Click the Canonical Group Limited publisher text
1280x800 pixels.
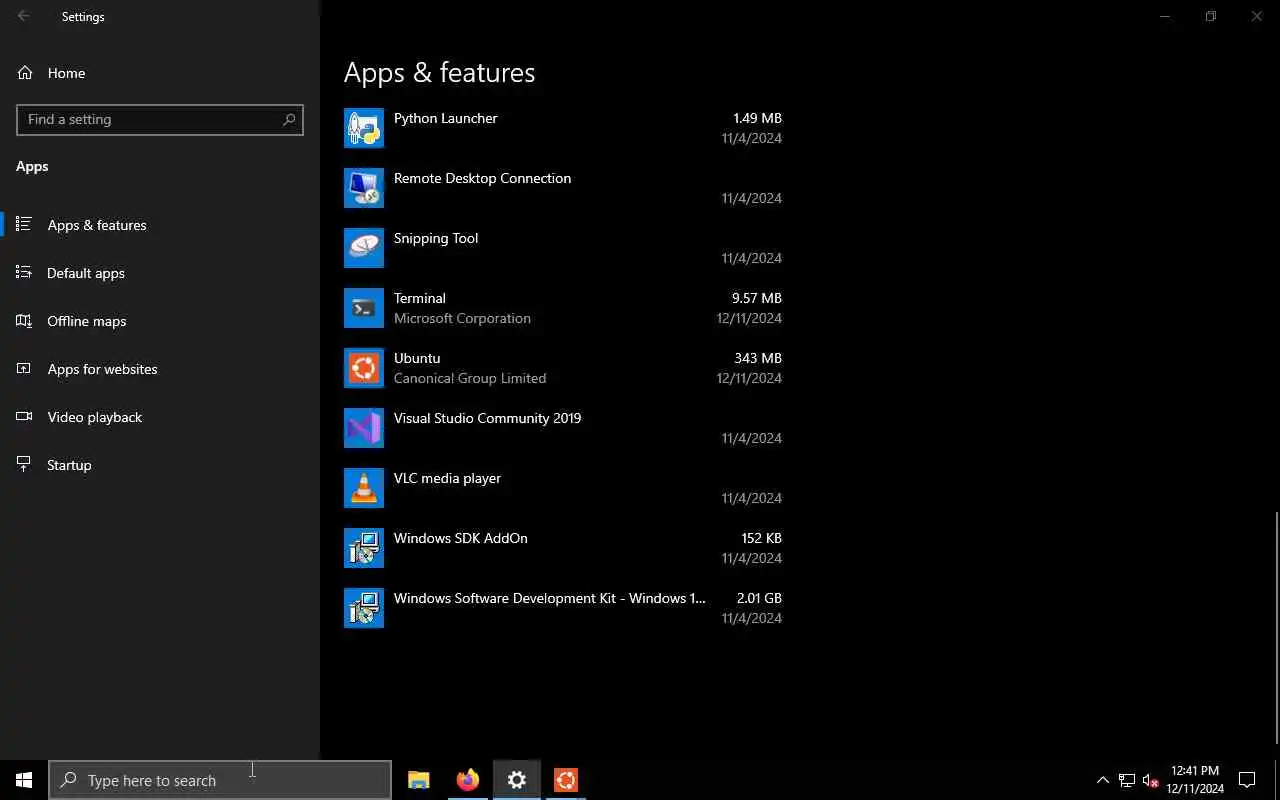[470, 378]
